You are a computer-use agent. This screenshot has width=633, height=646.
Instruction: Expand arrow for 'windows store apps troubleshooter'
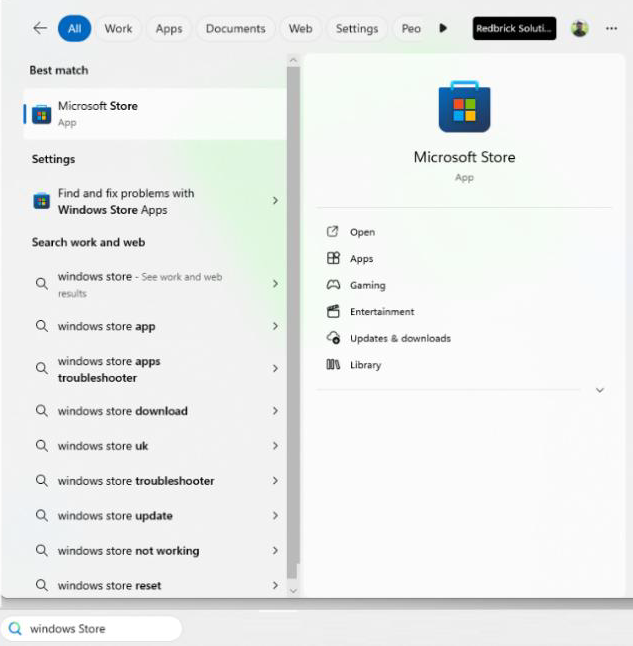pos(275,368)
